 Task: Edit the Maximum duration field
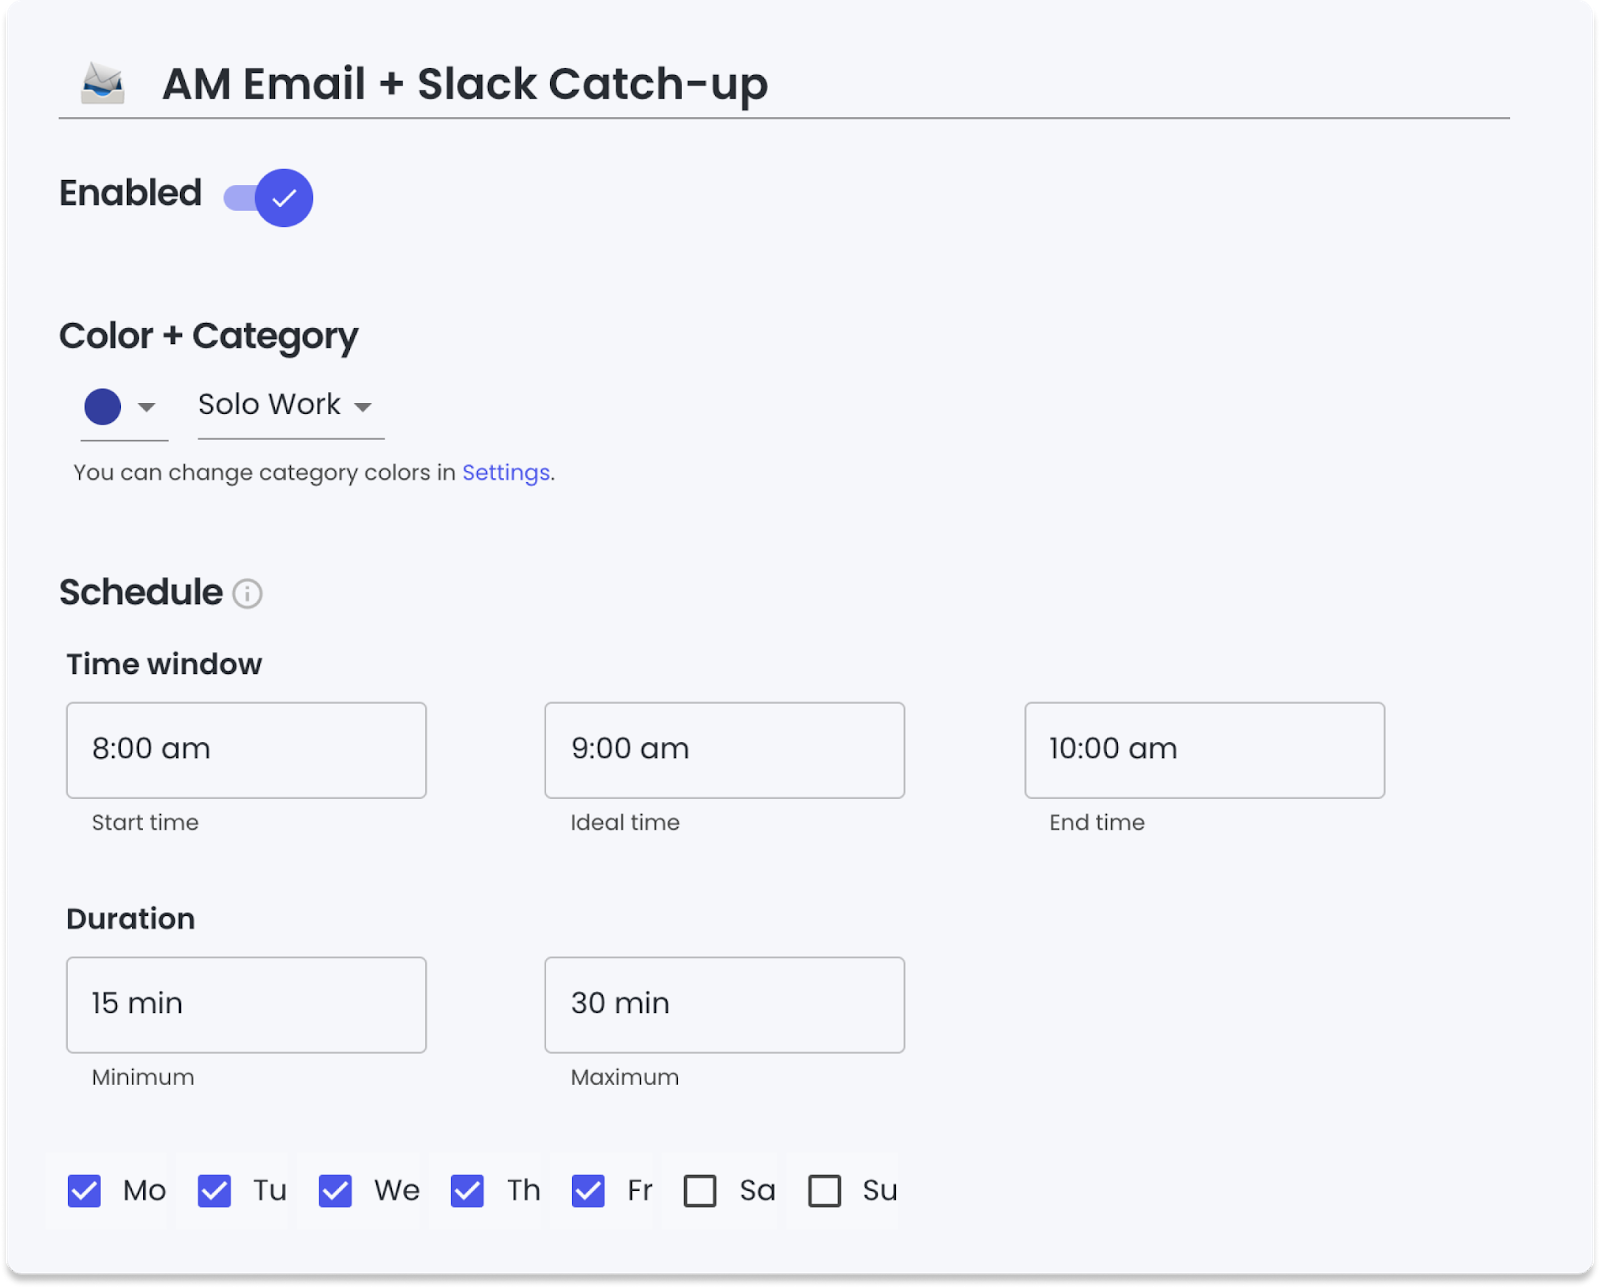(724, 1004)
